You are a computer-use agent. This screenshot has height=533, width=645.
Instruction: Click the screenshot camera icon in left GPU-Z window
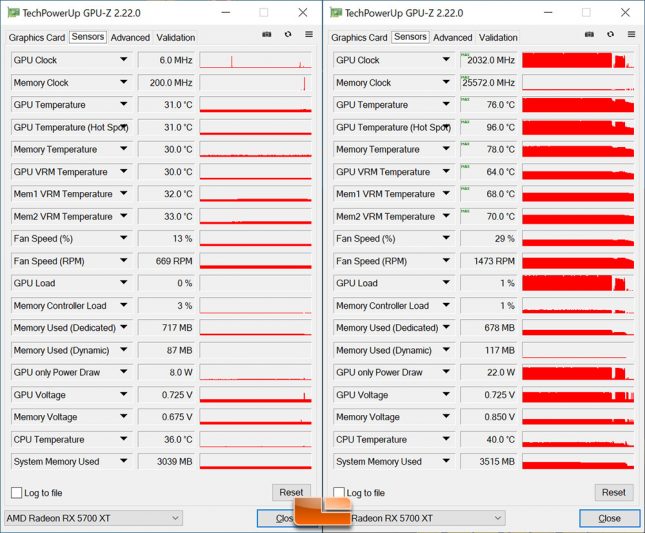(x=267, y=34)
